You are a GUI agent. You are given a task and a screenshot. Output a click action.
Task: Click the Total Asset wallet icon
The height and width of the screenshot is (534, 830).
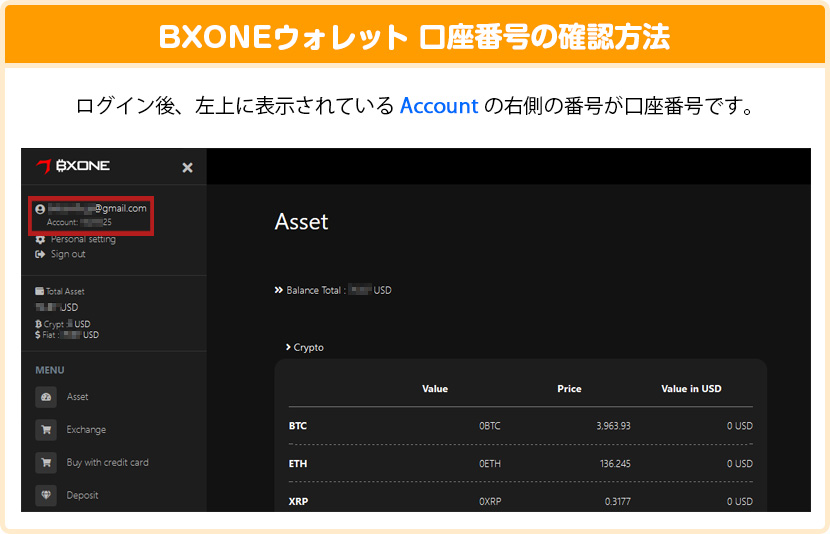(39, 291)
